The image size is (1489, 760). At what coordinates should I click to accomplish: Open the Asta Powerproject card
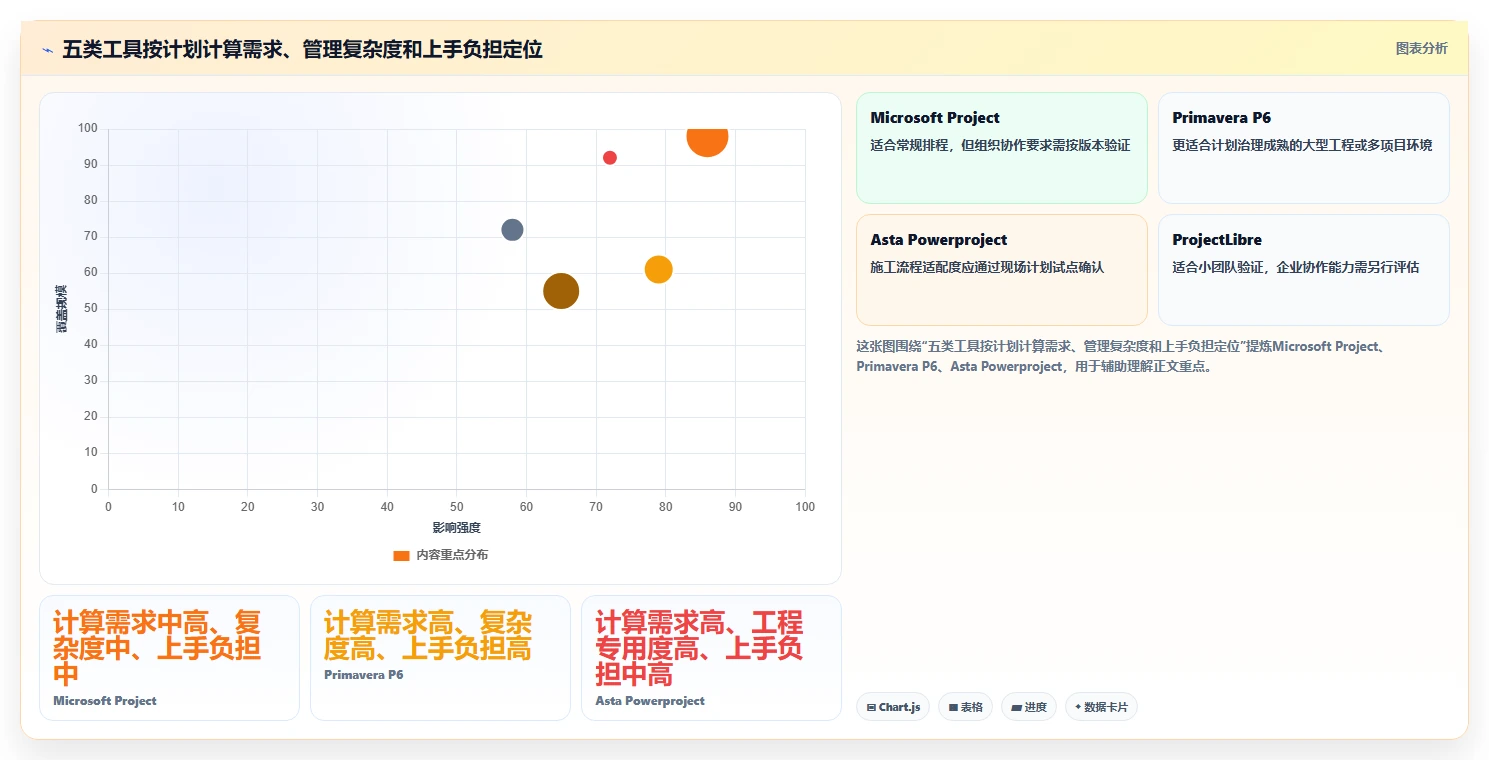[1001, 270]
